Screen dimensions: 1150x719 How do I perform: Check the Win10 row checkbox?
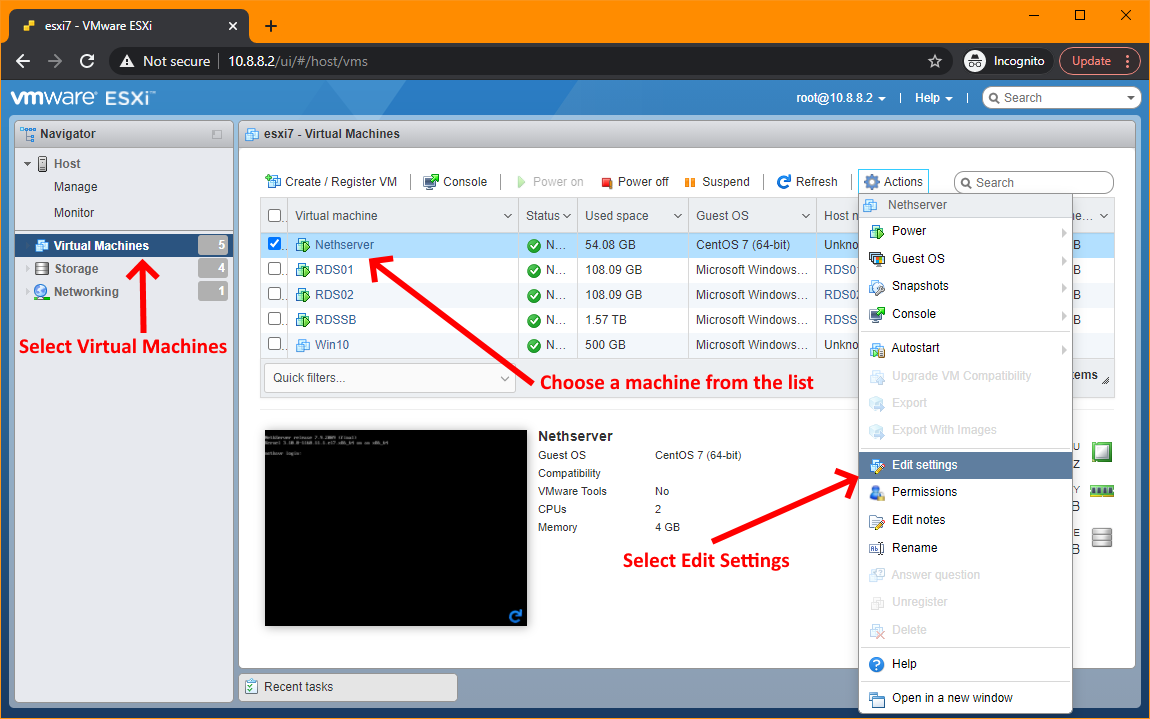[x=274, y=343]
